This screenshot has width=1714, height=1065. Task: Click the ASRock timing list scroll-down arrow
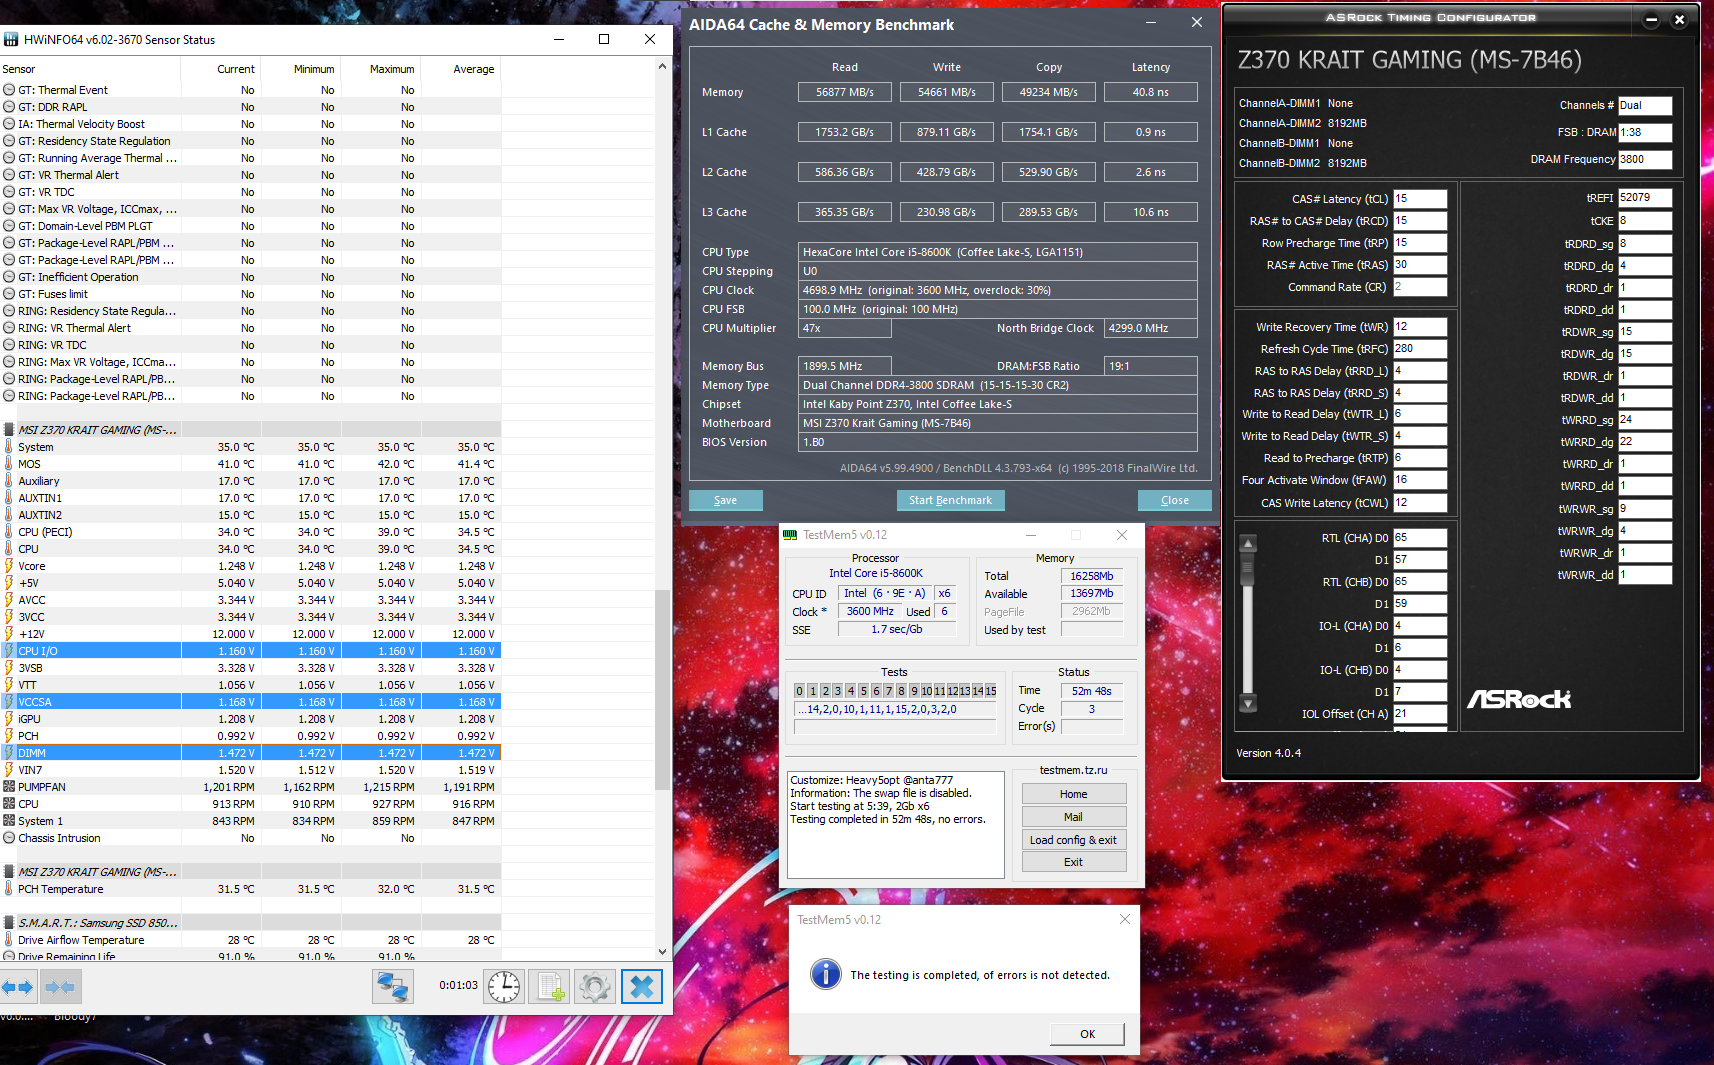1248,703
